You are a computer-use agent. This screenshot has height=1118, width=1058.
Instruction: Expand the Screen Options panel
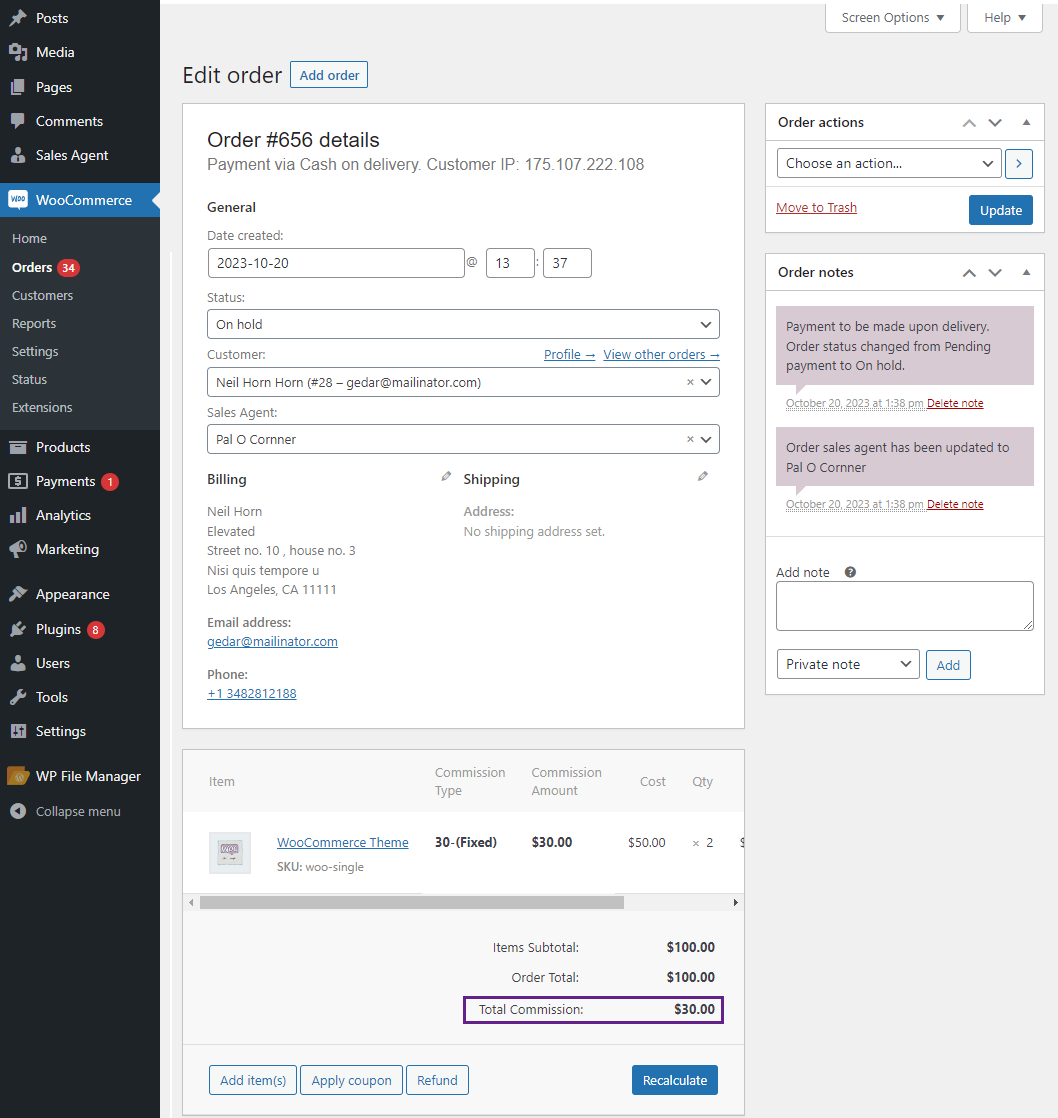point(893,18)
